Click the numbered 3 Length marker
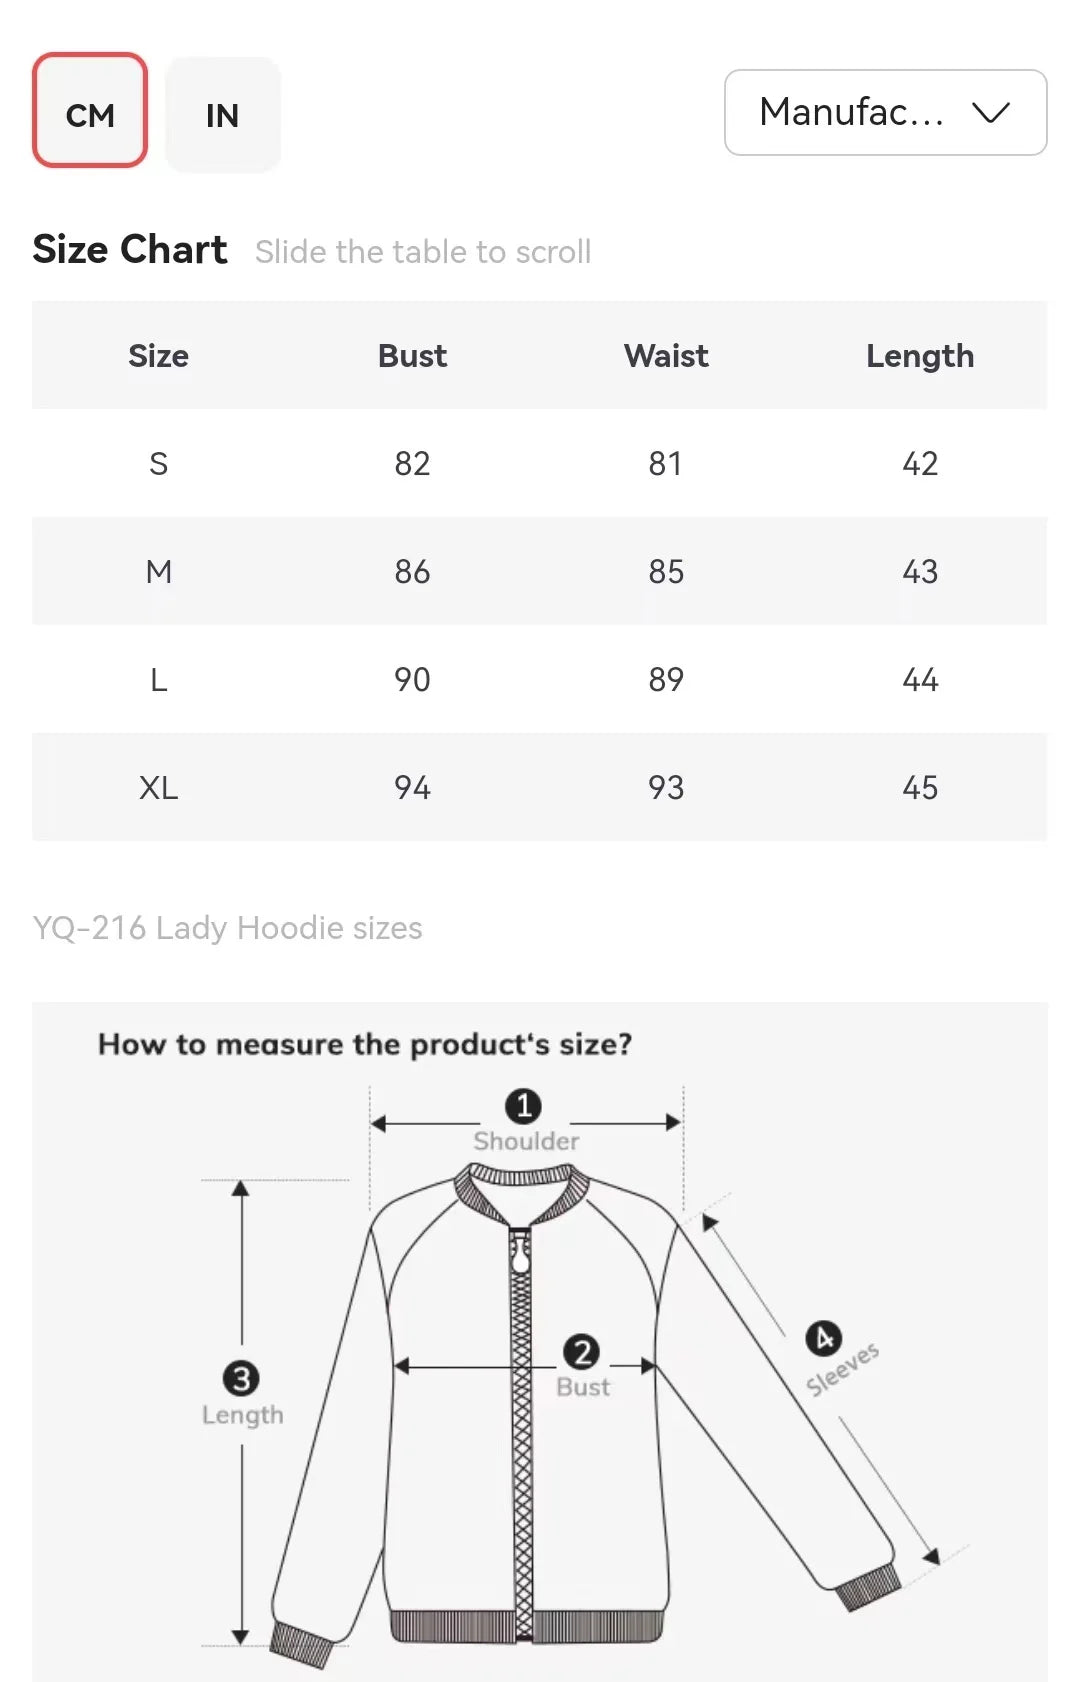Screen dimensions: 1080x1682 pyautogui.click(x=241, y=1379)
